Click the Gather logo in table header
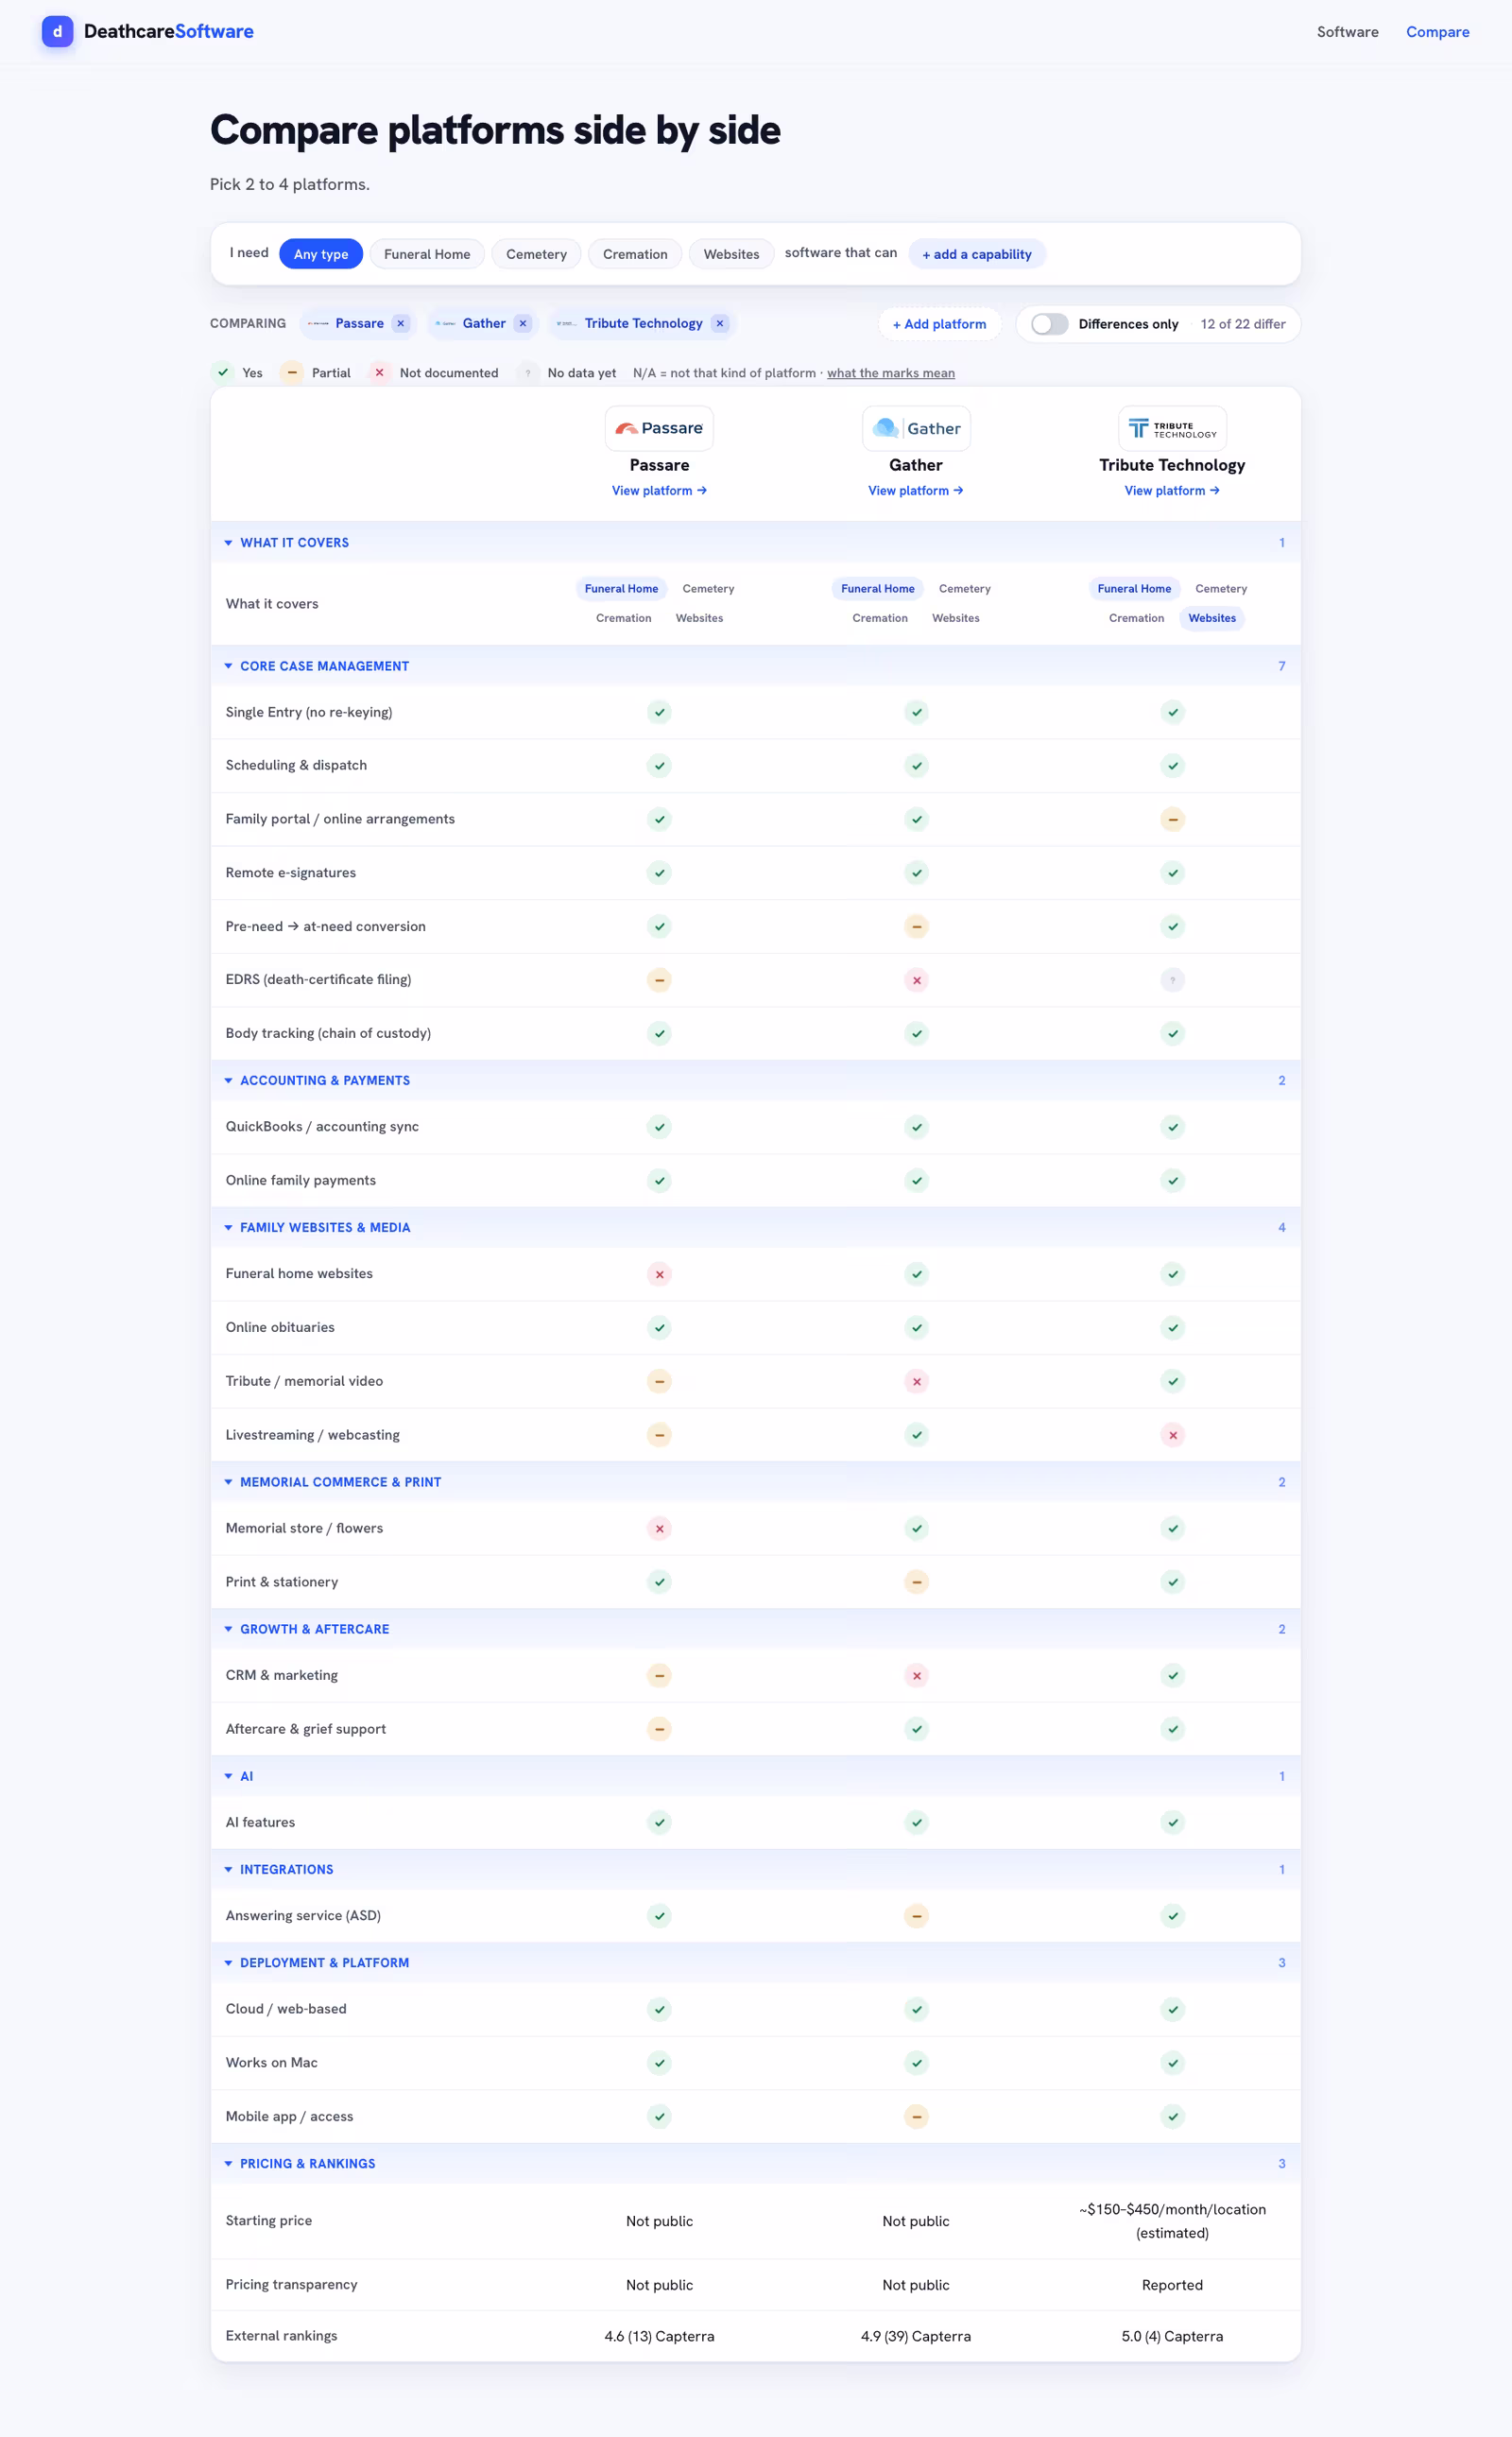 pyautogui.click(x=916, y=428)
